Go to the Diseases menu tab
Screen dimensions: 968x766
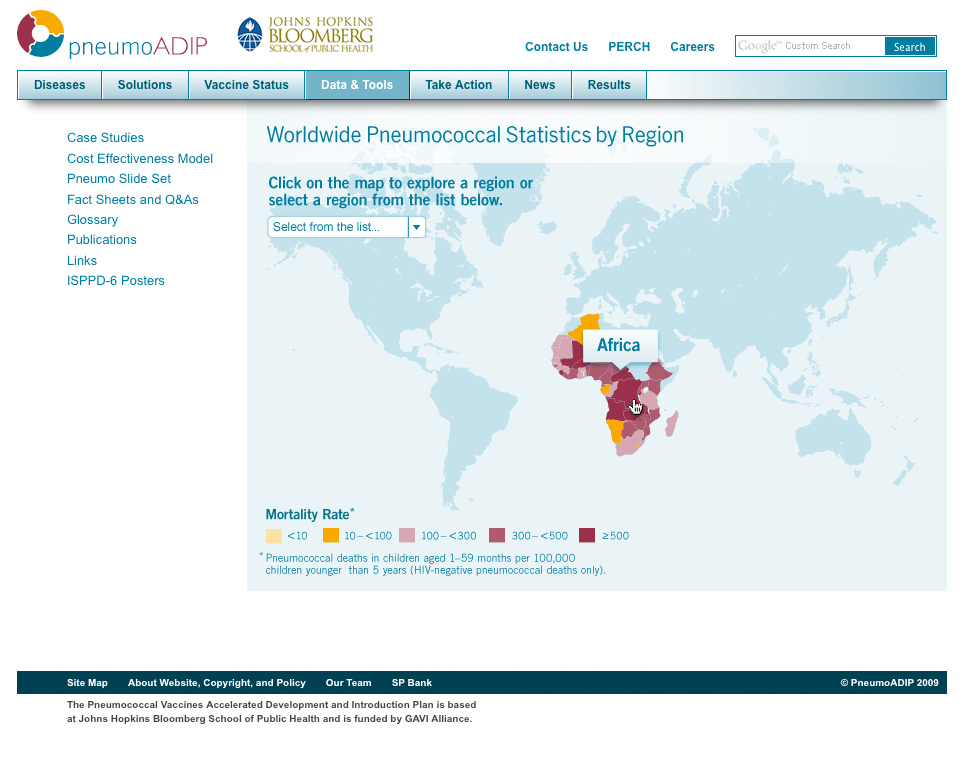coord(60,85)
